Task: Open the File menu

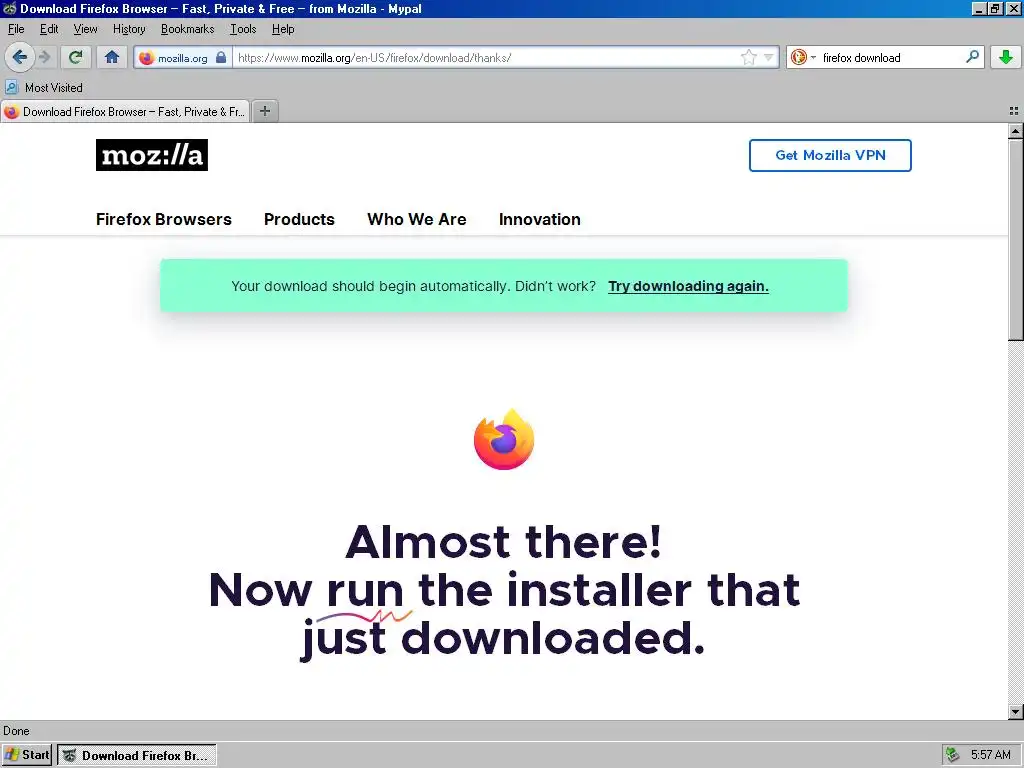Action: pyautogui.click(x=16, y=29)
